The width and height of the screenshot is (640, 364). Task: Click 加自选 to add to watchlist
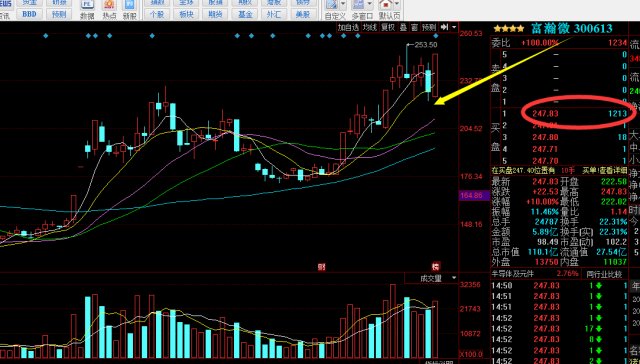(x=348, y=27)
